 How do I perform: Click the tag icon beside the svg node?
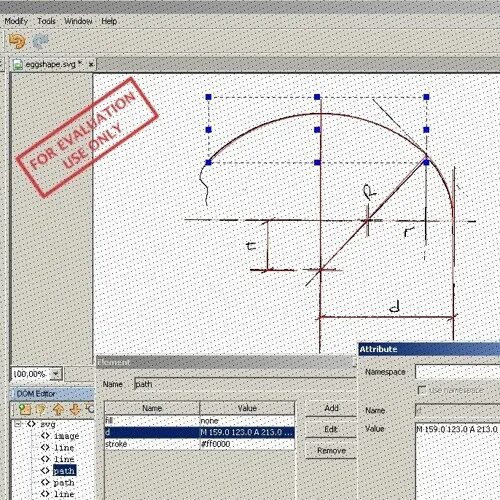(x=31, y=424)
